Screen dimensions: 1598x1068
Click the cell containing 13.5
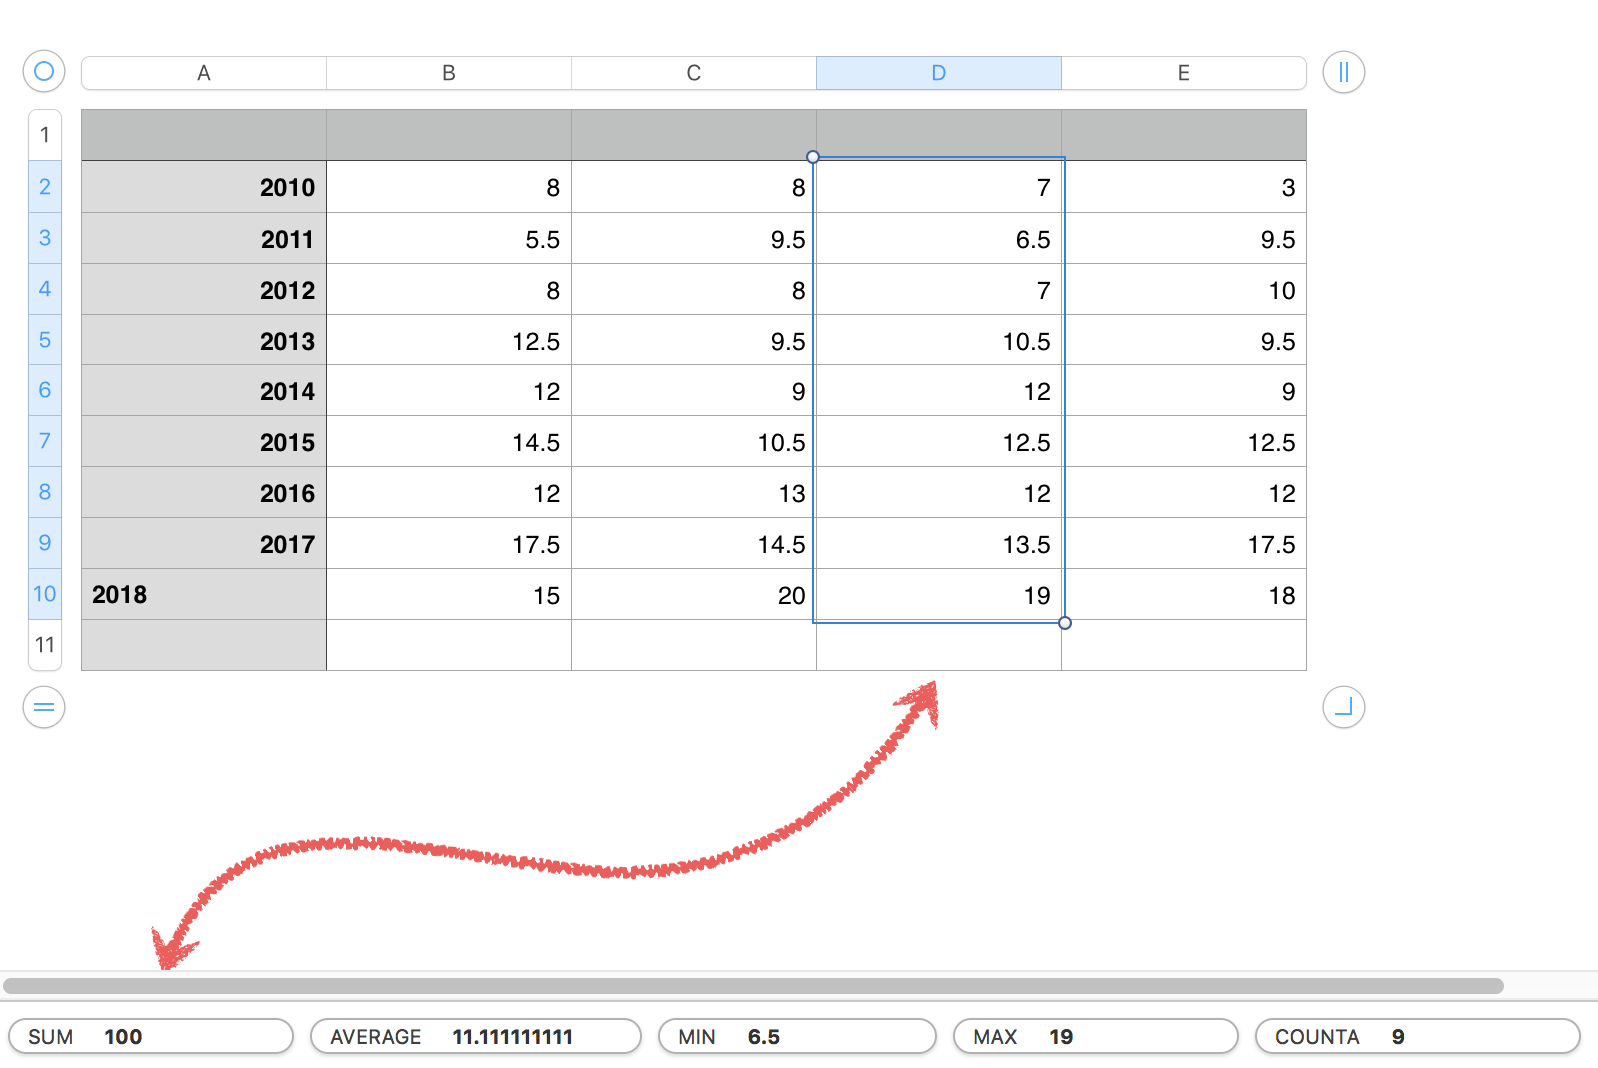[x=939, y=543]
